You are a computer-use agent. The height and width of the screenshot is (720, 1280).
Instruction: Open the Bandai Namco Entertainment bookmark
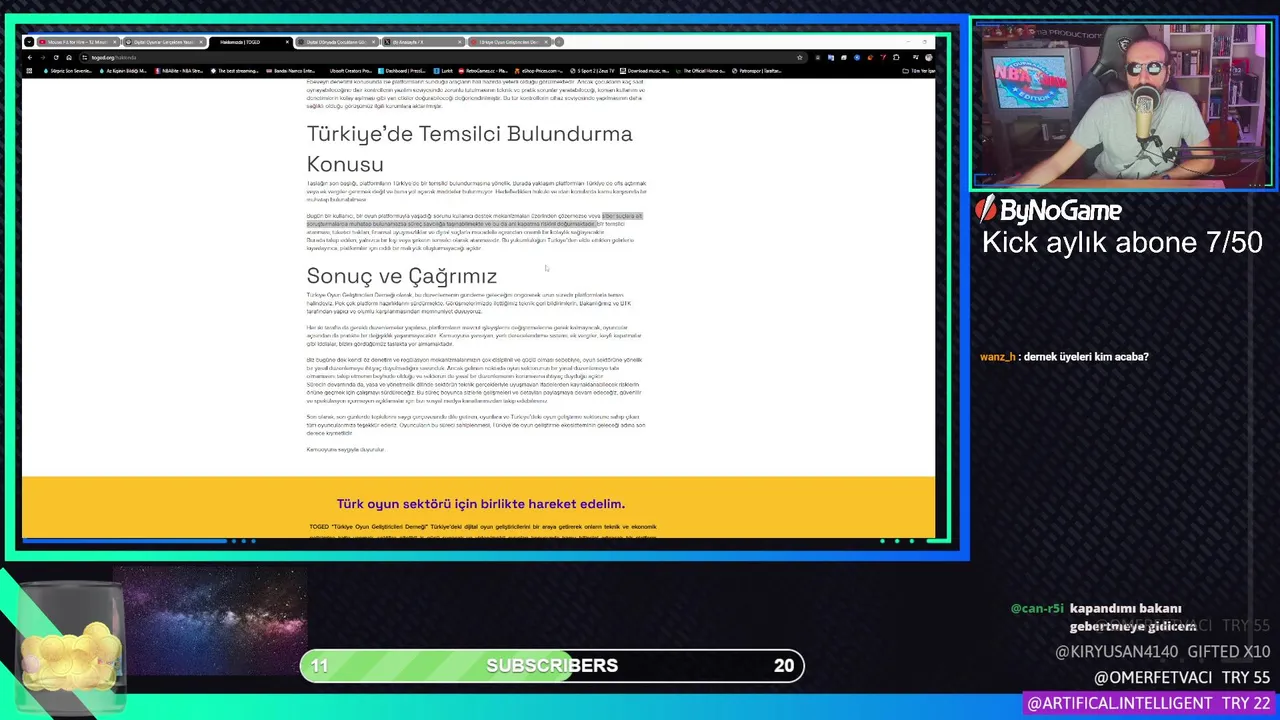click(291, 71)
